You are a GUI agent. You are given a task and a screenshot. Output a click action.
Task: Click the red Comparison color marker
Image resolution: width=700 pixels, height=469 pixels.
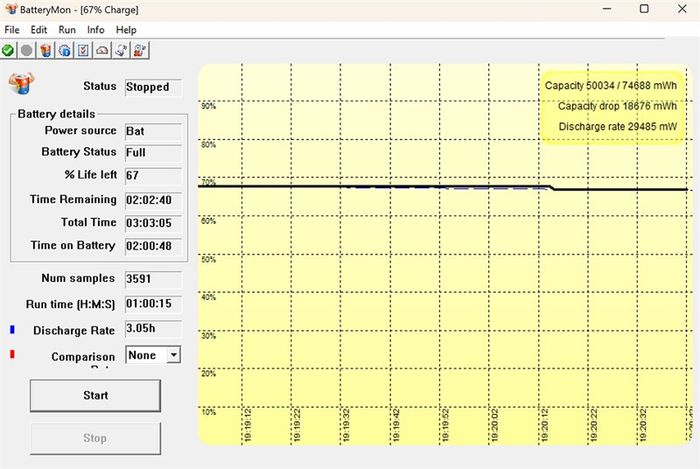coord(12,354)
